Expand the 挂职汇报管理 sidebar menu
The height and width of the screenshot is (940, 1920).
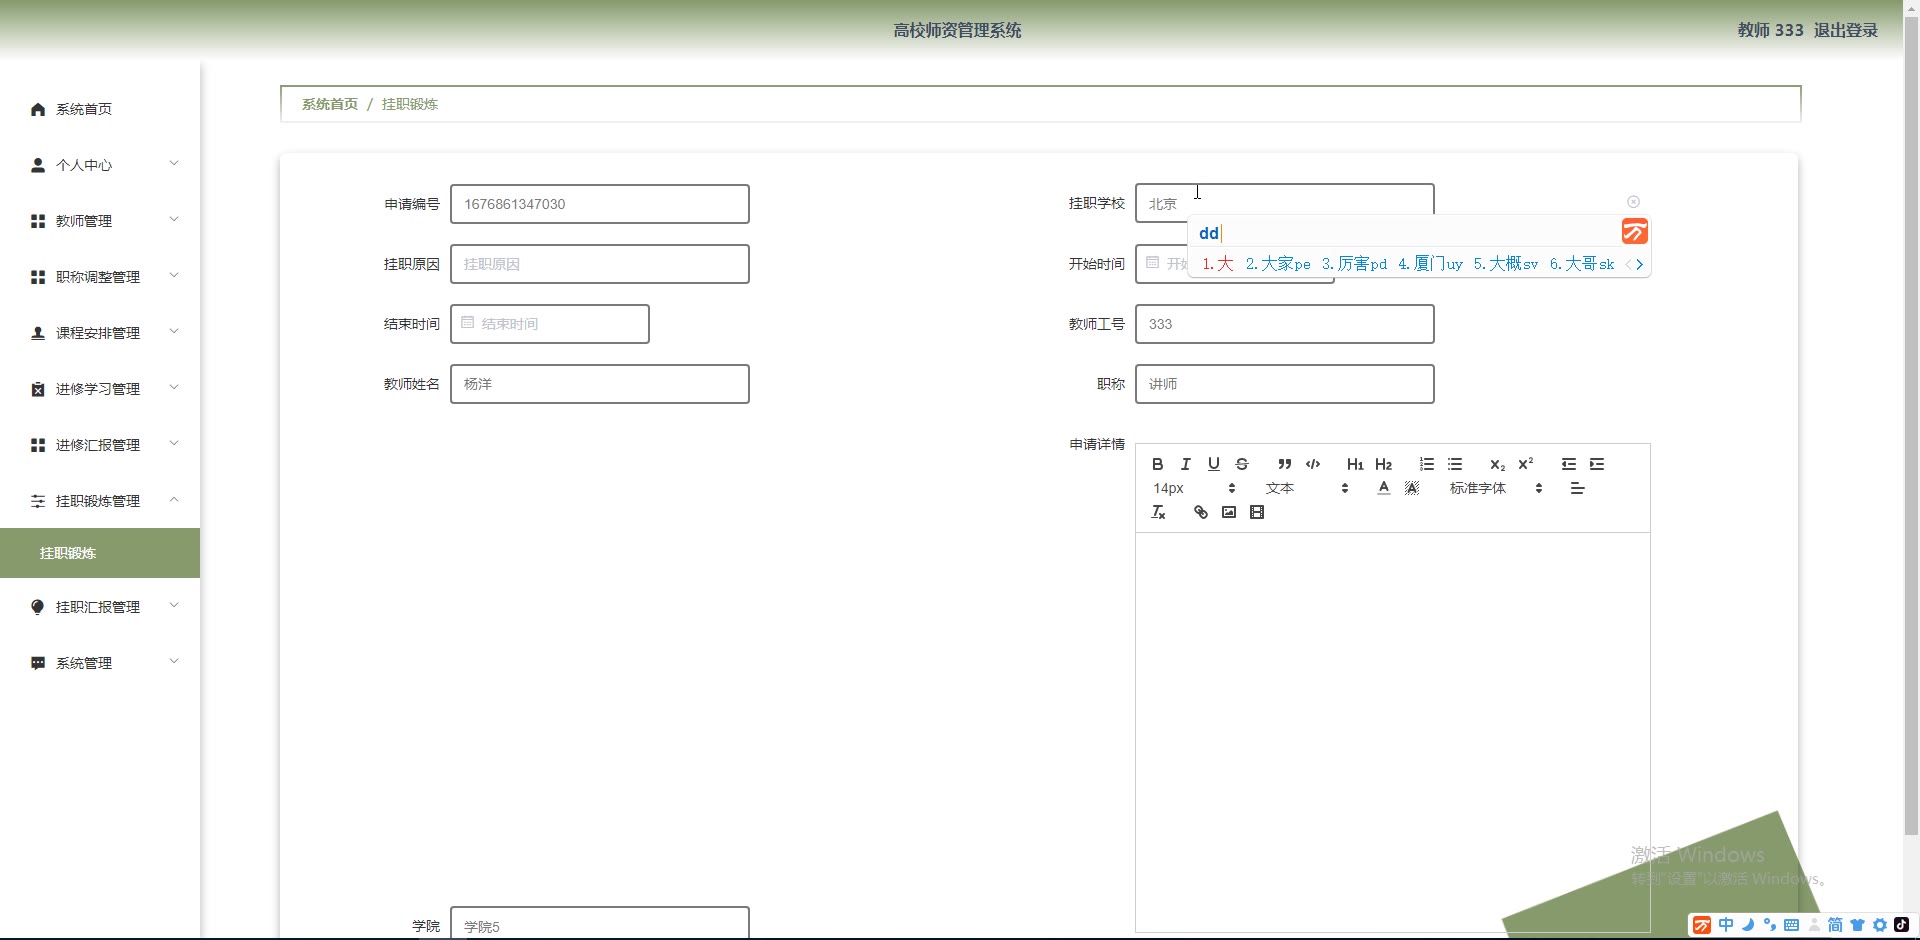[x=100, y=607]
